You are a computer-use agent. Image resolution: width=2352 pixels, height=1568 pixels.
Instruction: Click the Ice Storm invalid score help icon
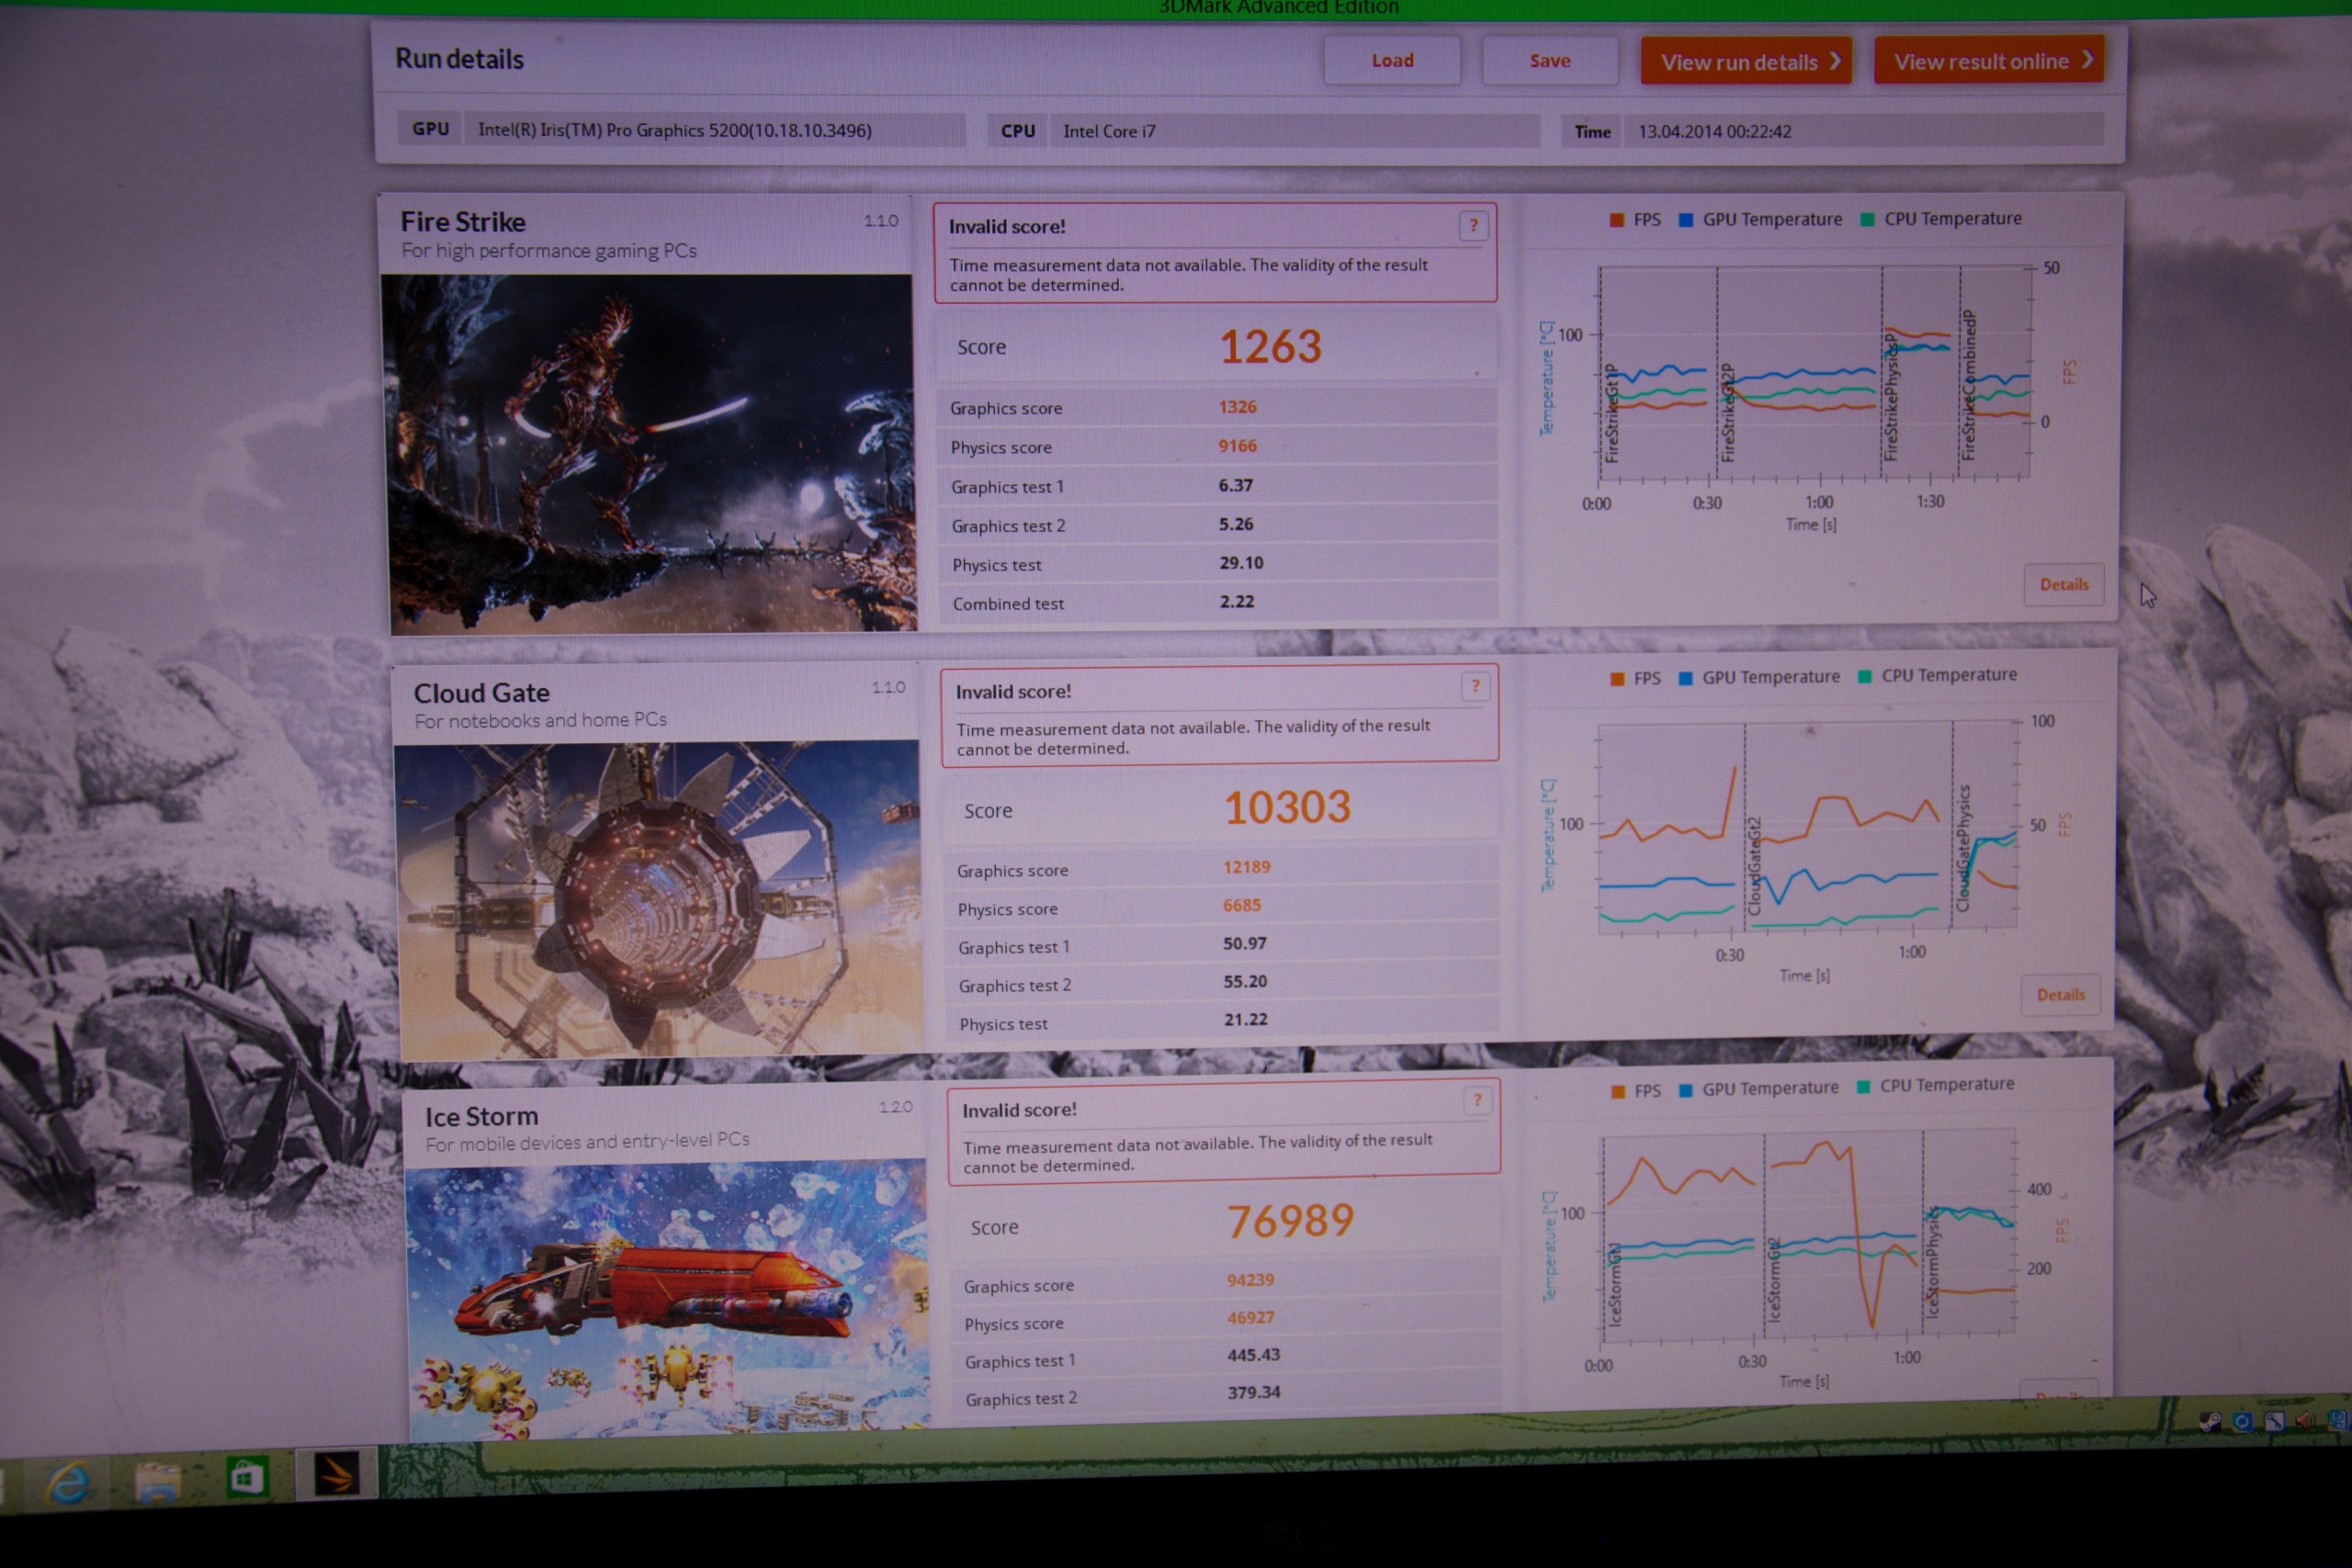pyautogui.click(x=1477, y=1101)
